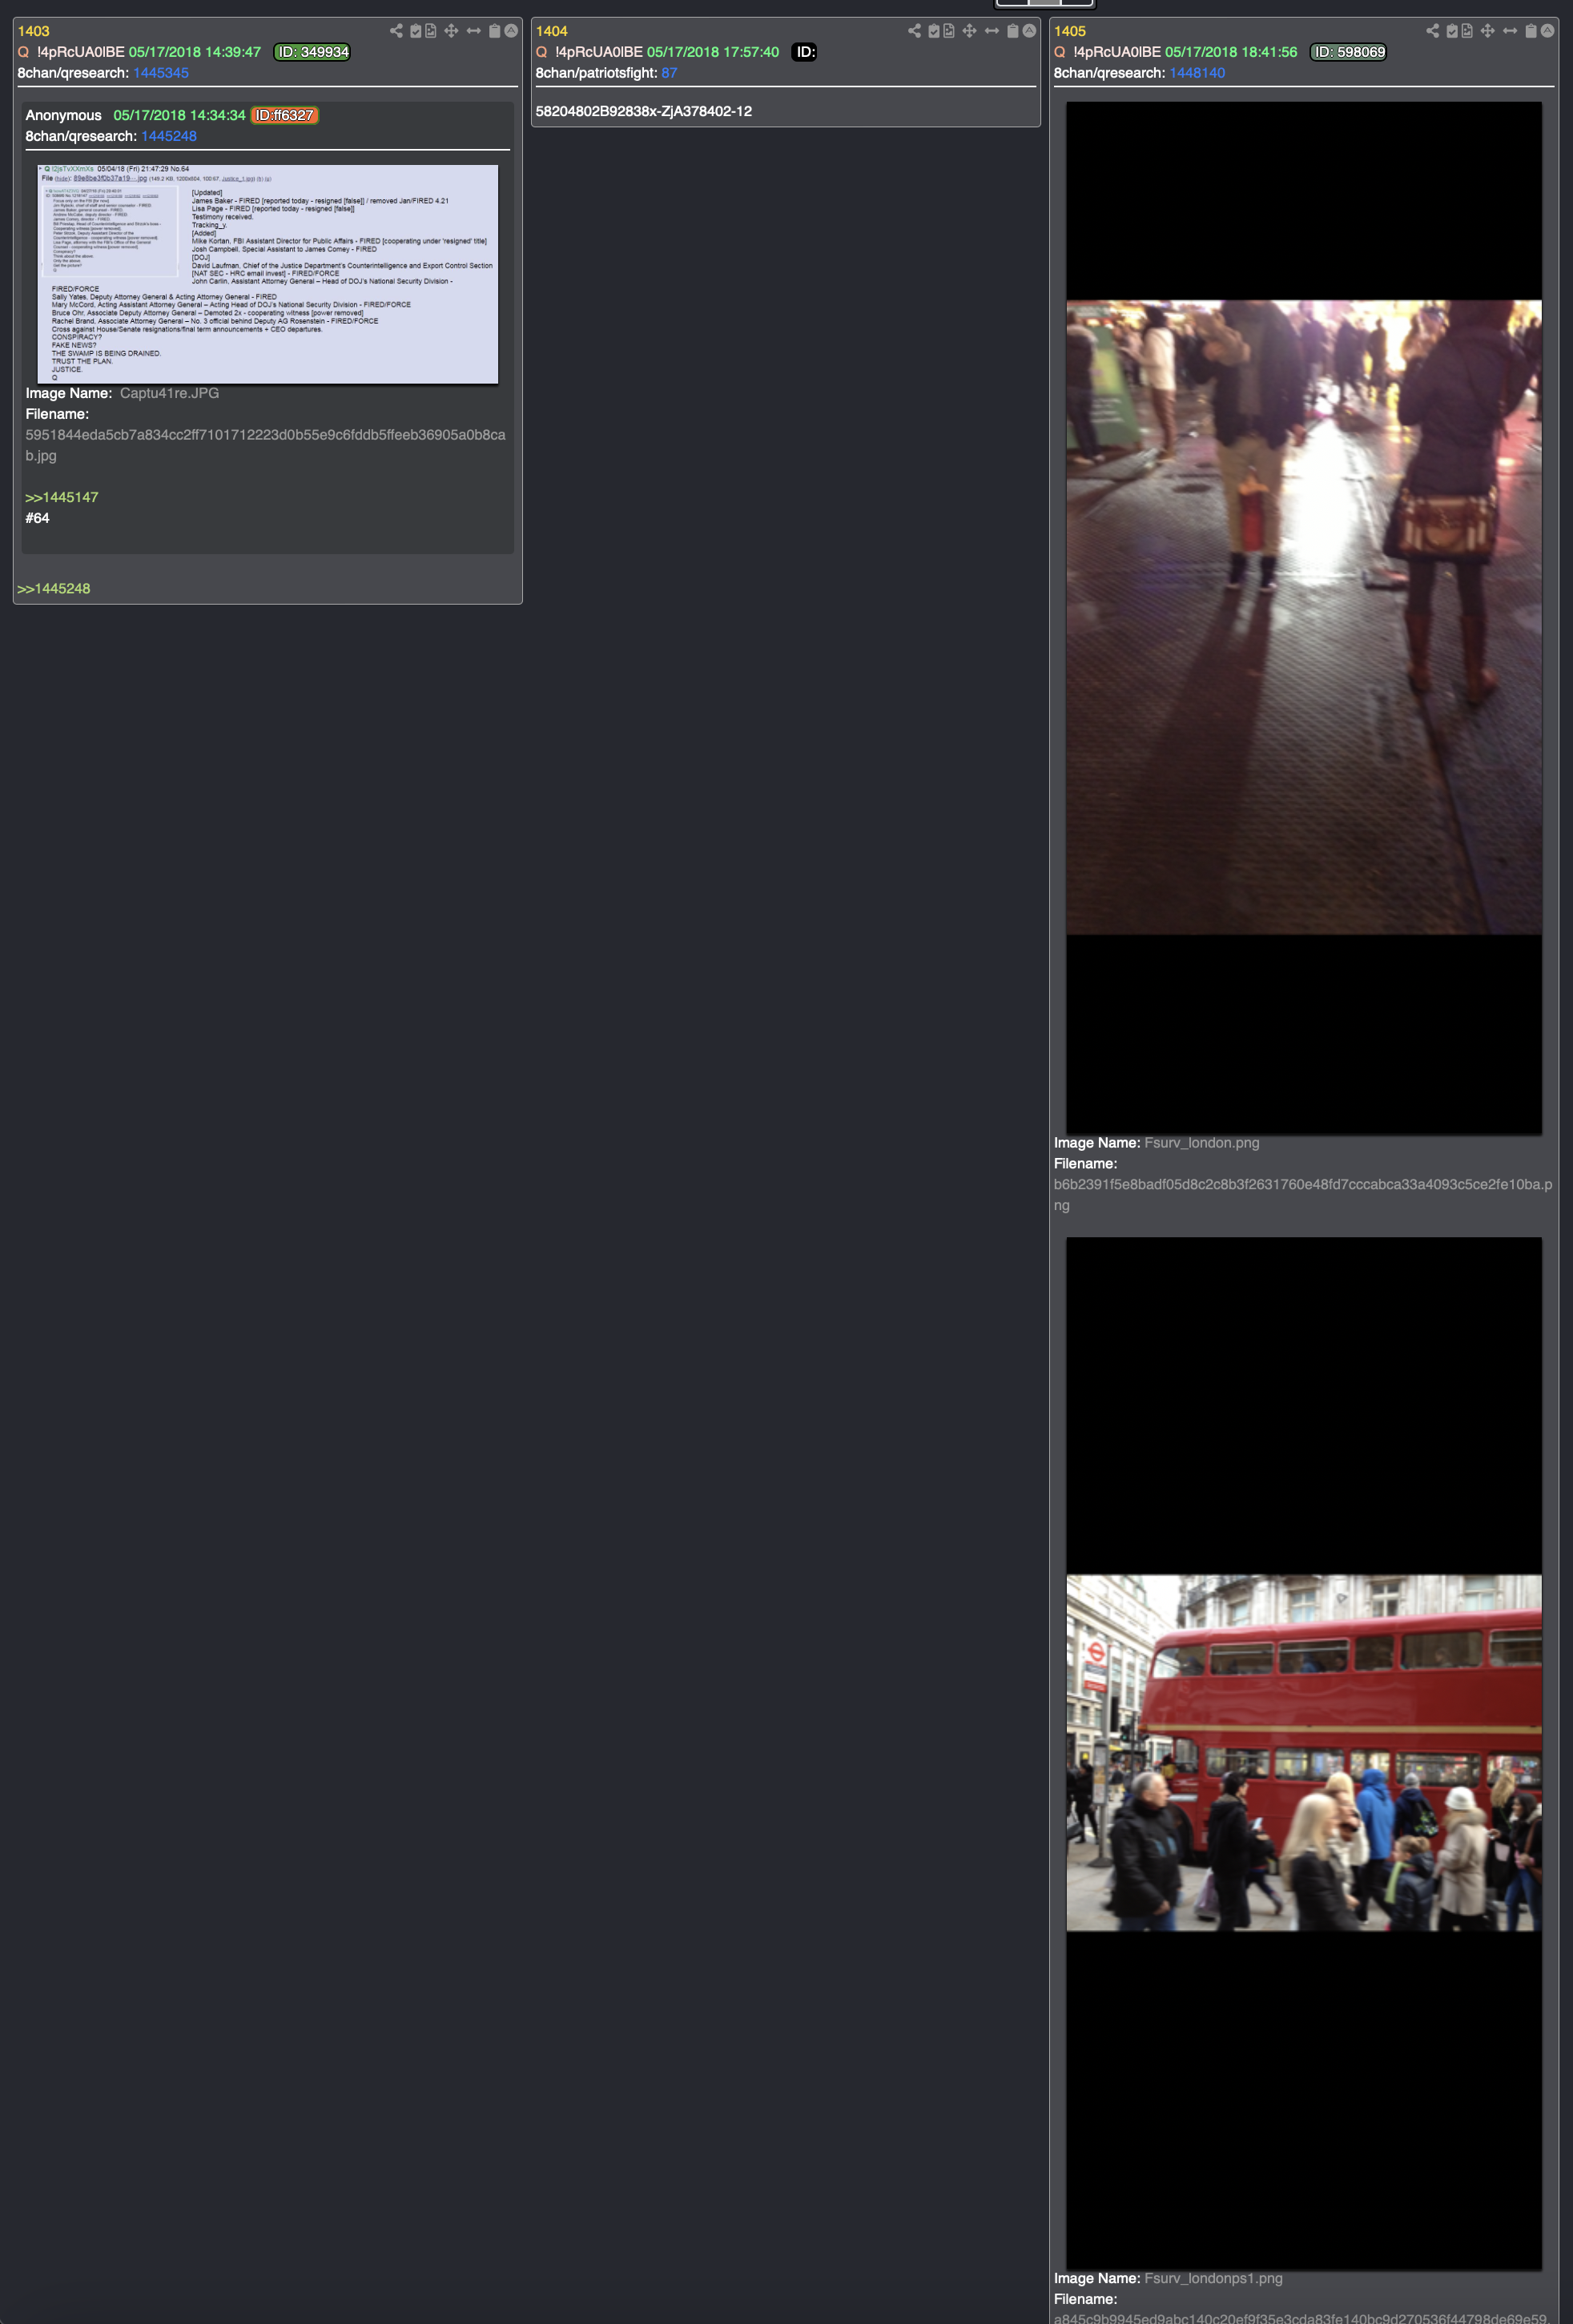1573x2324 pixels.
Task: Click the image file icon on post 1405
Action: 1467,31
